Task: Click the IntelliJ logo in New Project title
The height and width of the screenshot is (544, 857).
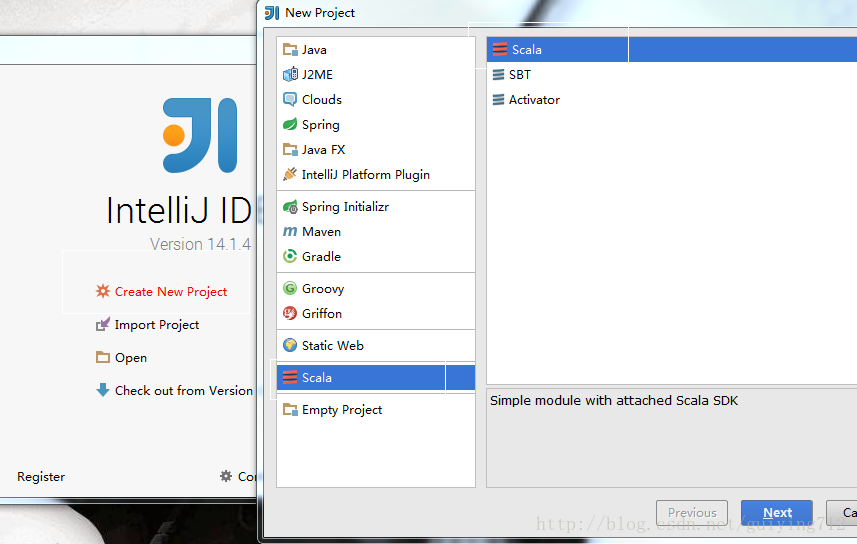Action: pos(272,13)
